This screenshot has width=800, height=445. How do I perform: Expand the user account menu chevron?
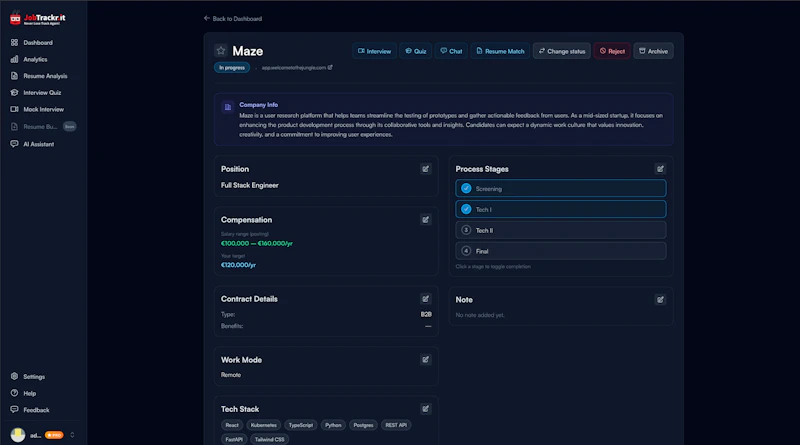click(x=72, y=435)
